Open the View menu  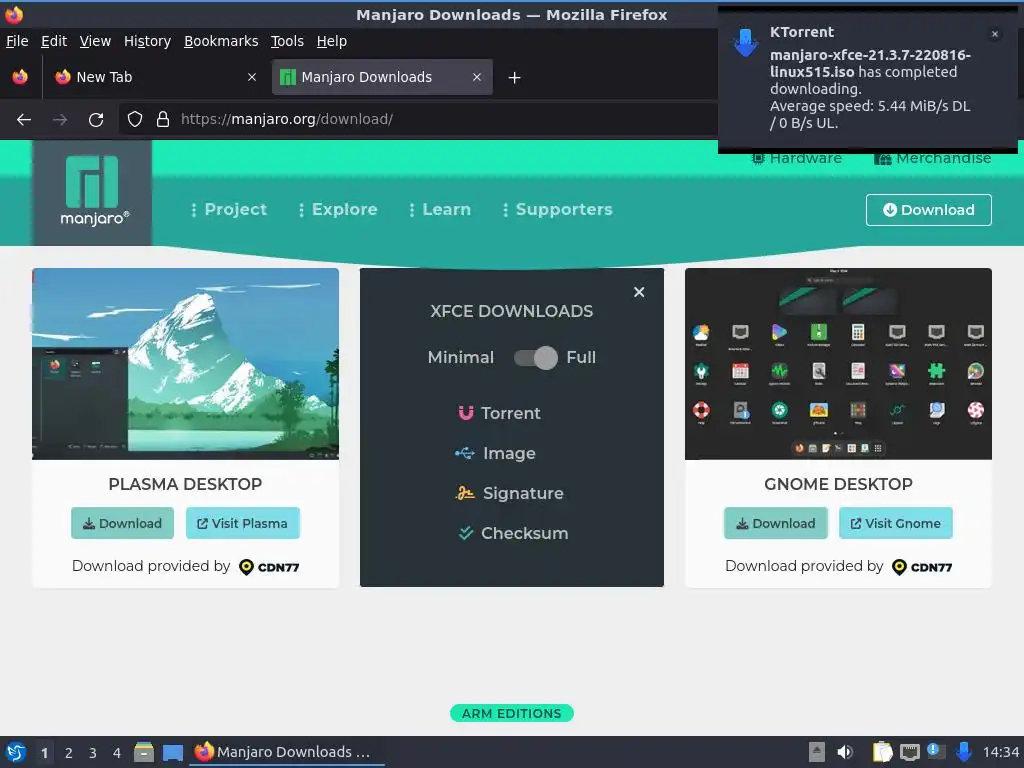coord(95,41)
